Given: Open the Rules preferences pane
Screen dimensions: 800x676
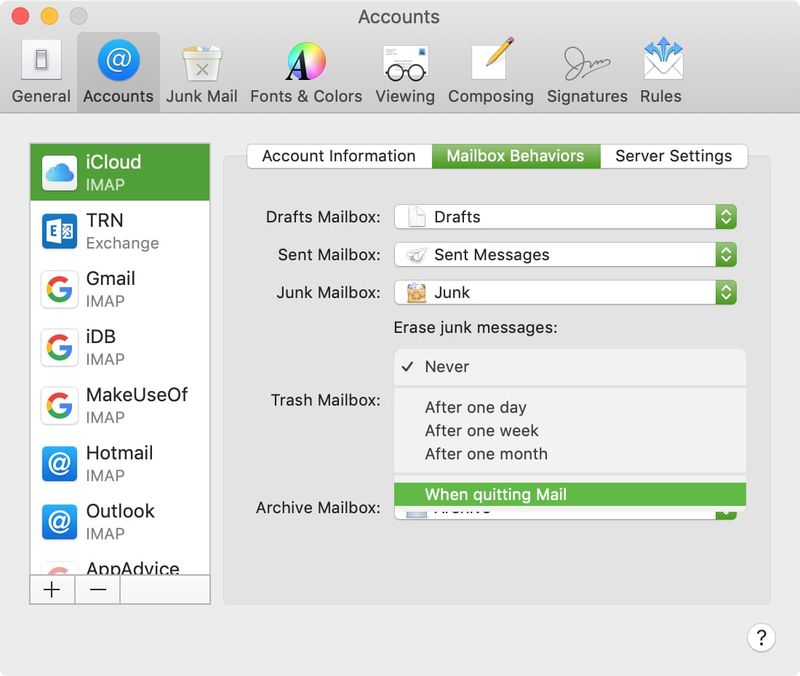Looking at the screenshot, I should tap(661, 71).
